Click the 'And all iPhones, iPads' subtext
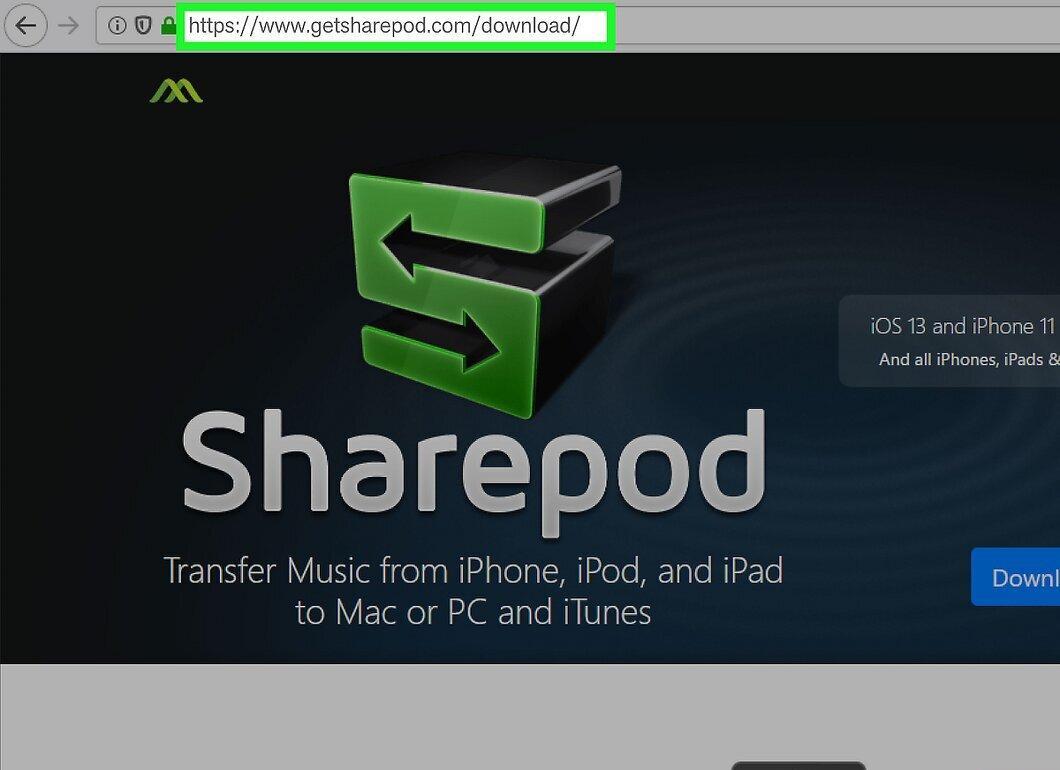Image resolution: width=1060 pixels, height=770 pixels. [x=969, y=360]
